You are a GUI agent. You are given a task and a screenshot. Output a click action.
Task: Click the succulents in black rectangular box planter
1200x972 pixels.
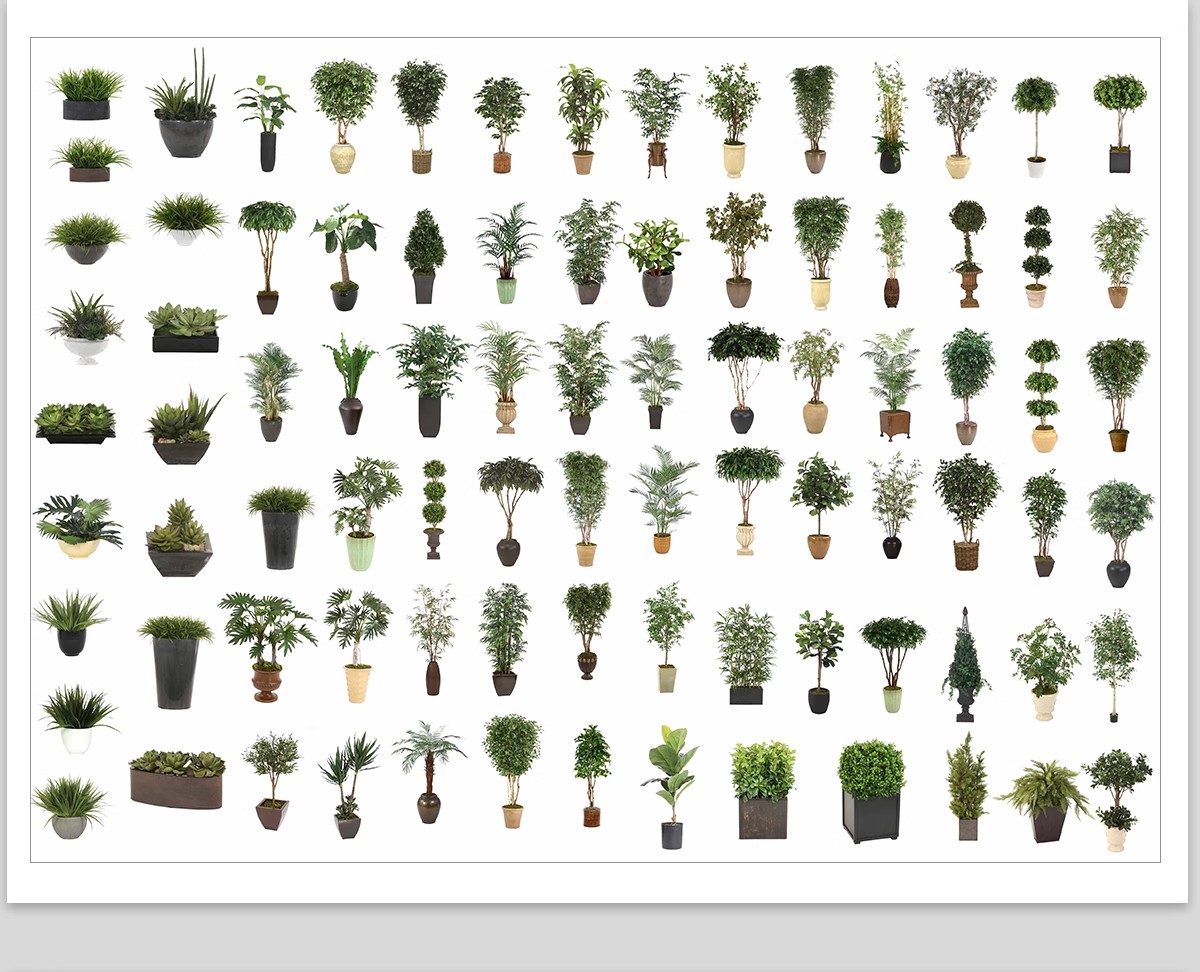point(186,329)
